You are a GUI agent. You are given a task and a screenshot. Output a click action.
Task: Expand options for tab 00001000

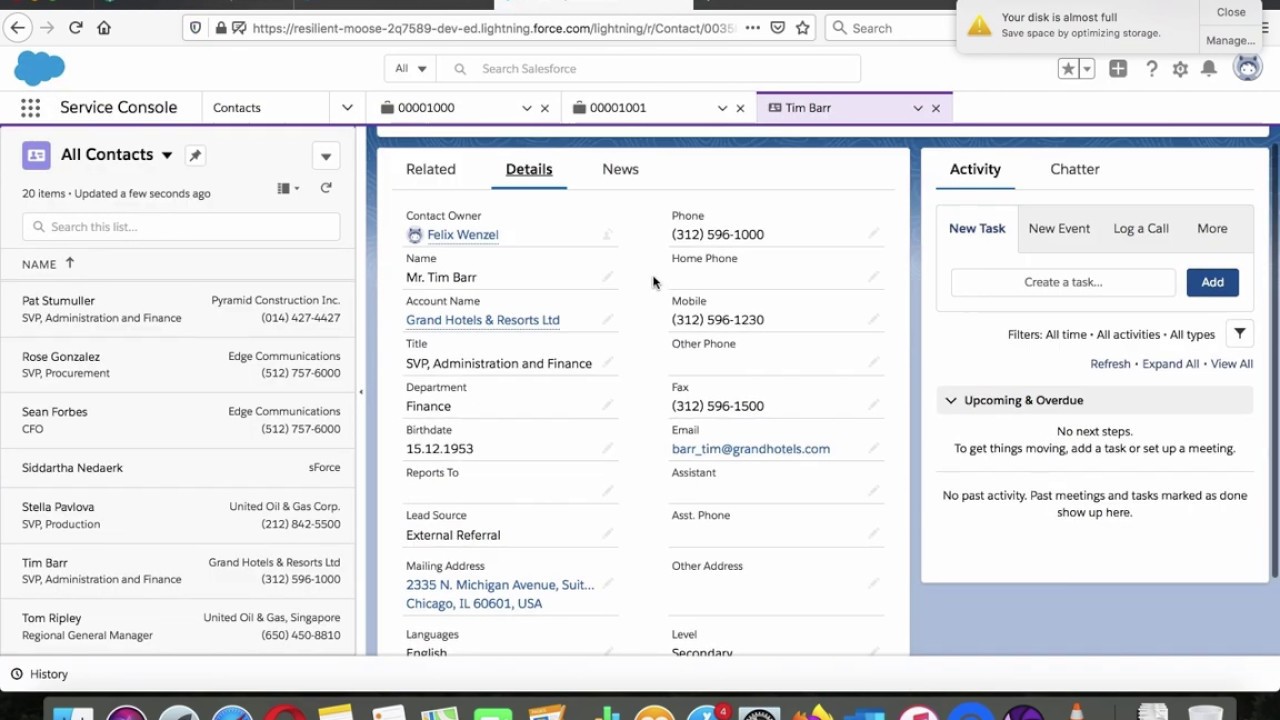click(x=526, y=108)
